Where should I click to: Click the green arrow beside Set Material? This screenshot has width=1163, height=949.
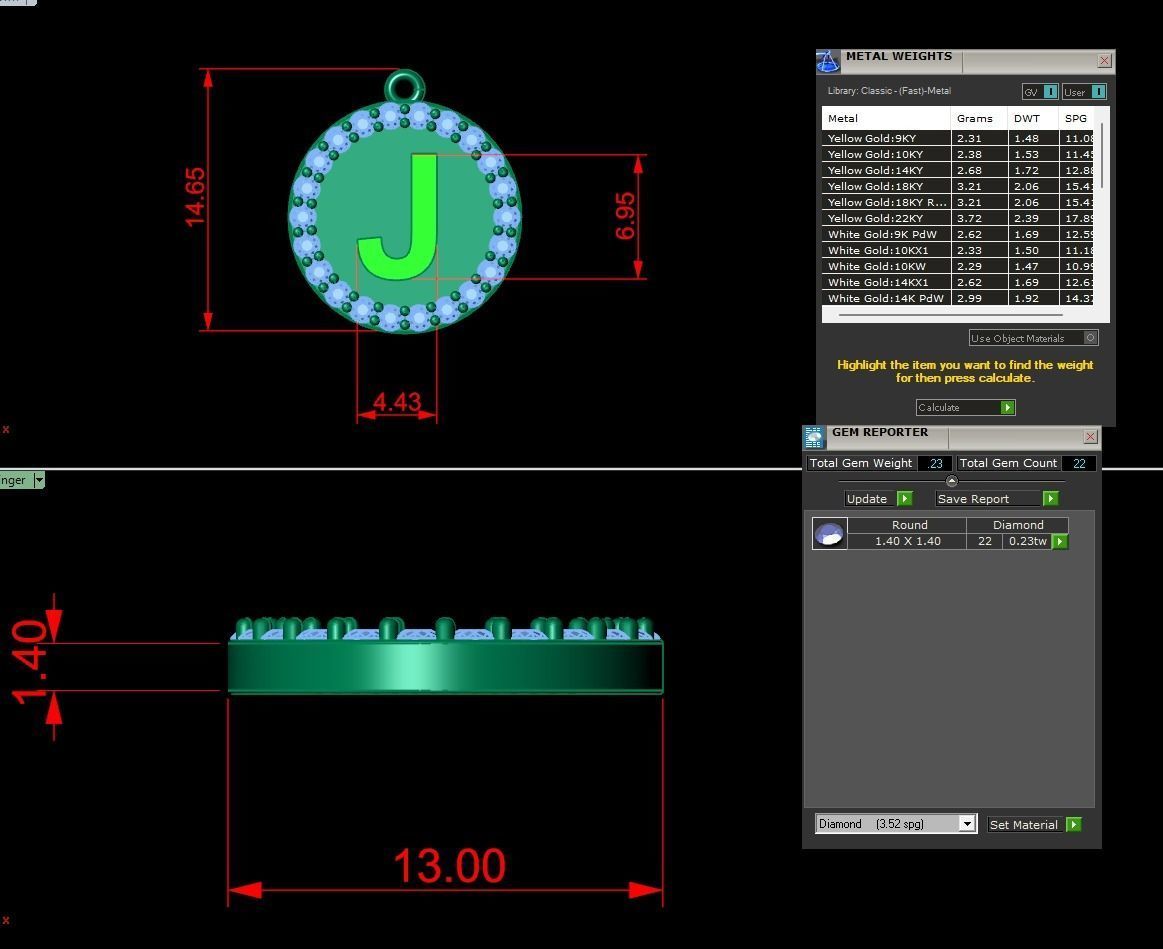(1073, 824)
